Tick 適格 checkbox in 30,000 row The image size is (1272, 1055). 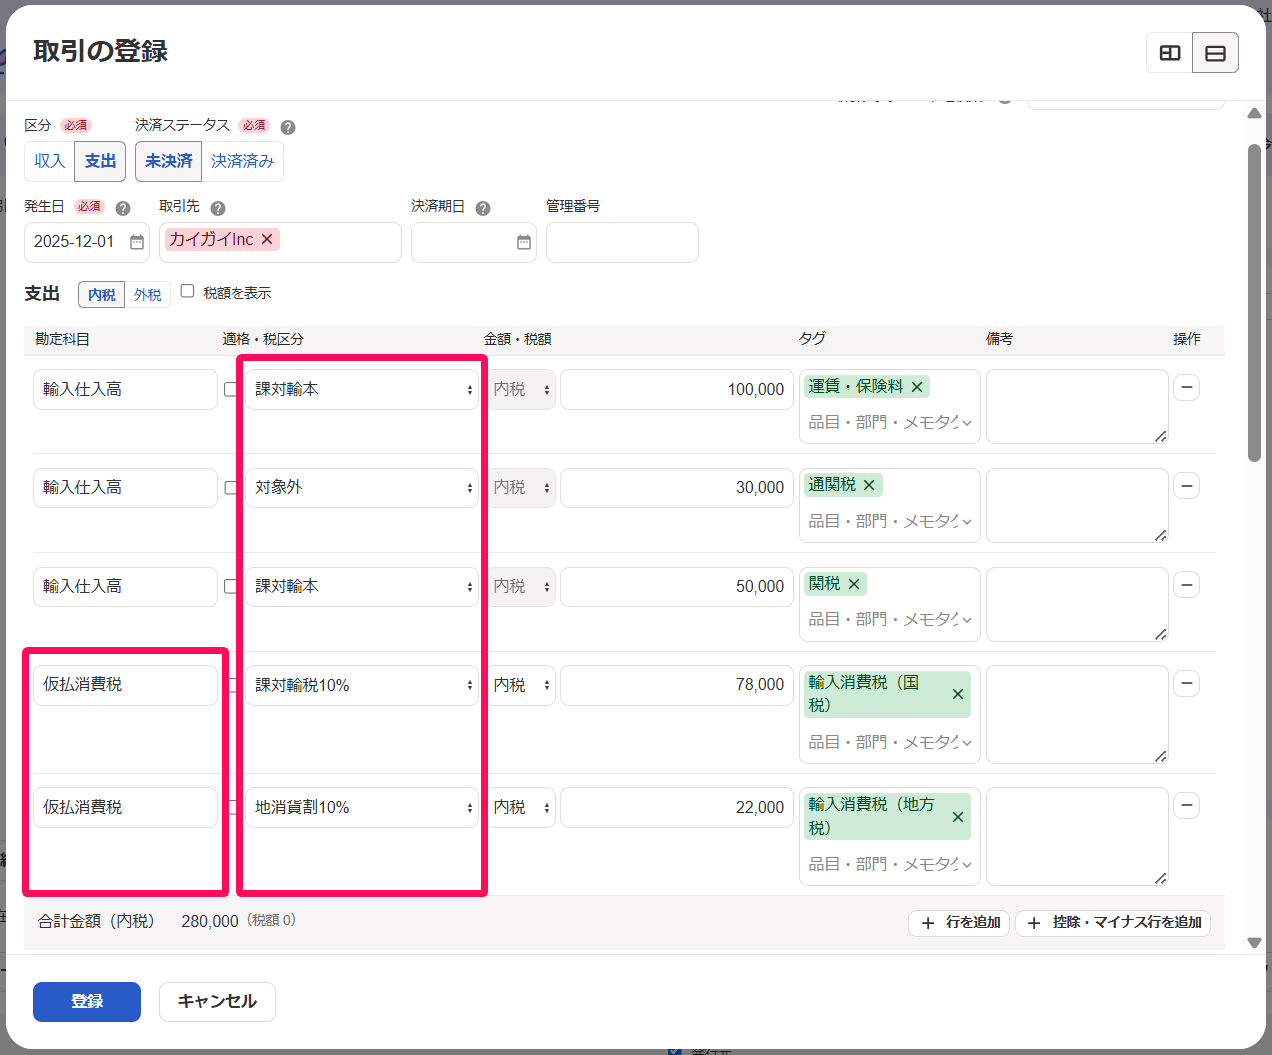pos(231,488)
